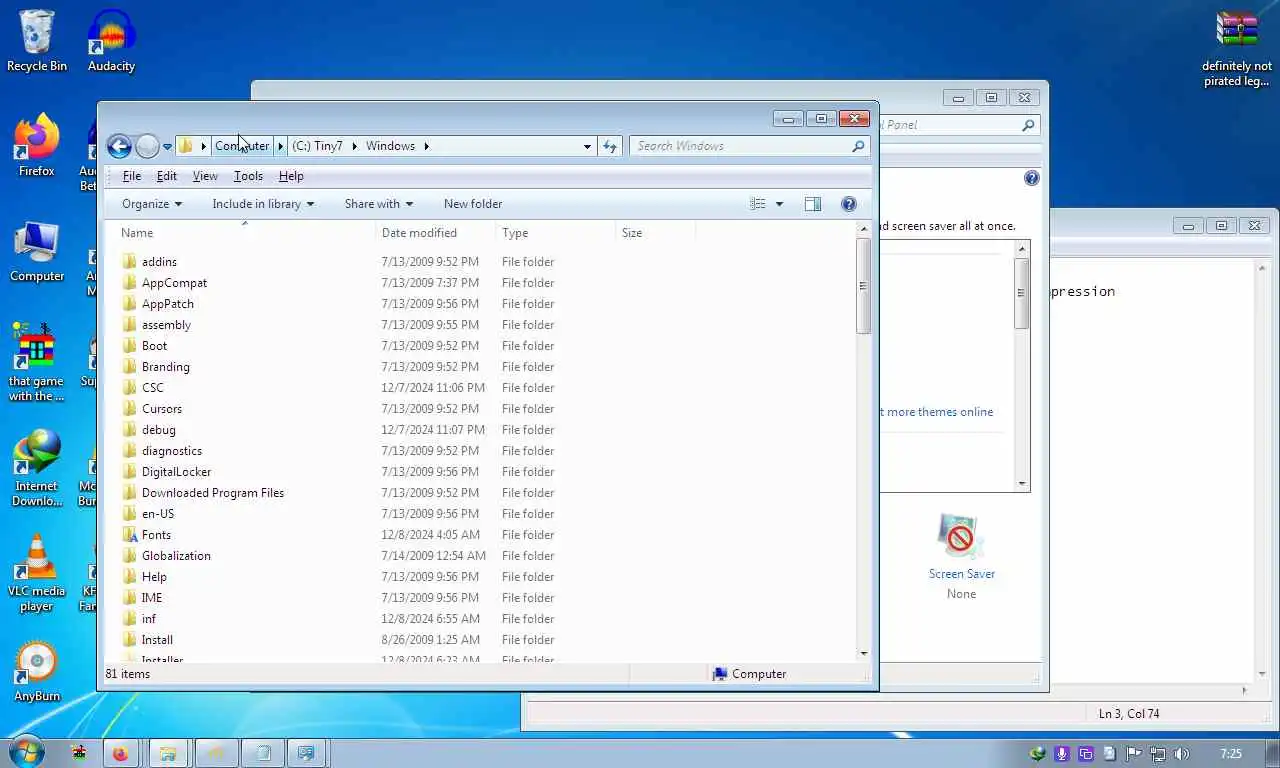Image resolution: width=1280 pixels, height=768 pixels.
Task: Click the Personalization taskbar button
Action: [307, 754]
